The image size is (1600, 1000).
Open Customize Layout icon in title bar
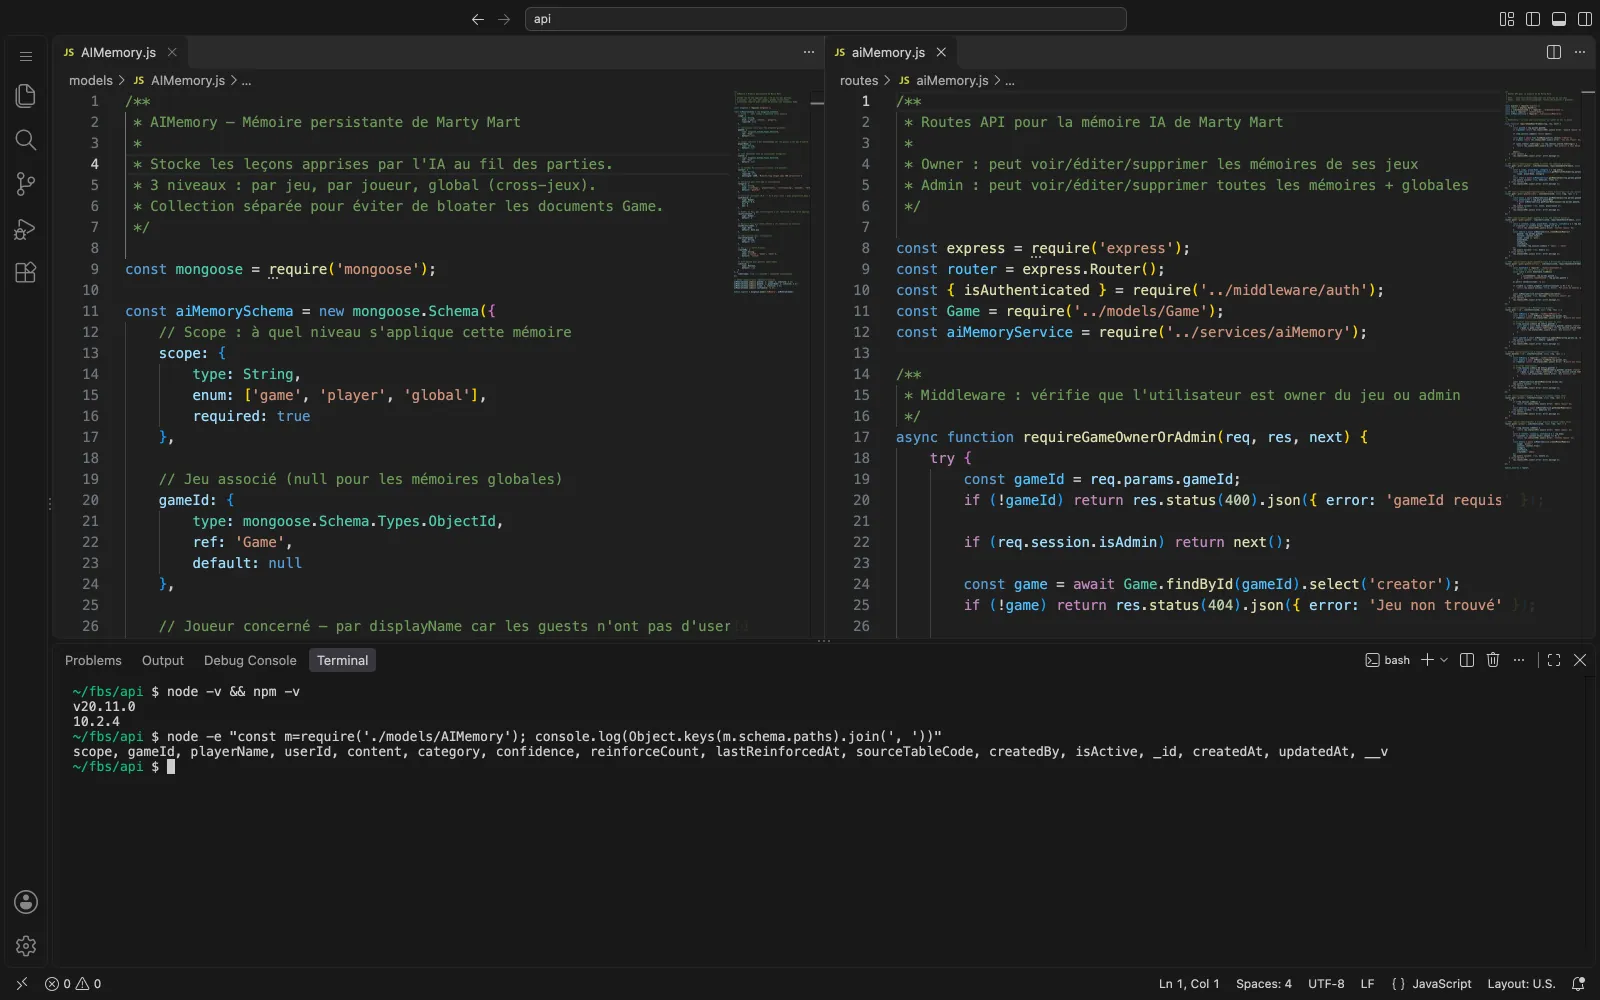(x=1507, y=19)
